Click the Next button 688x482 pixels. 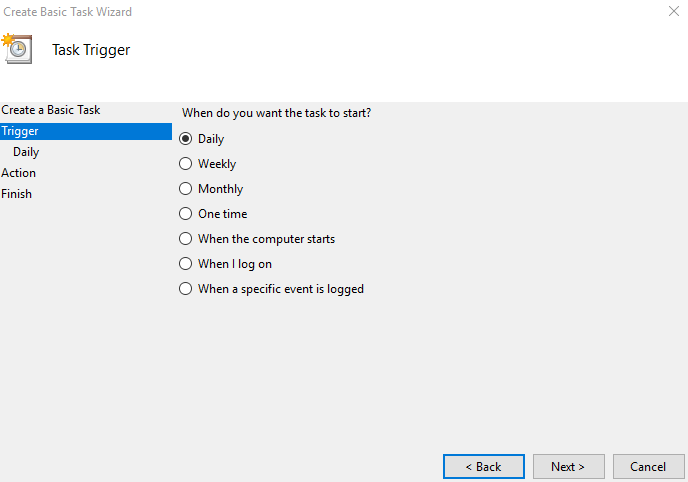(x=569, y=466)
